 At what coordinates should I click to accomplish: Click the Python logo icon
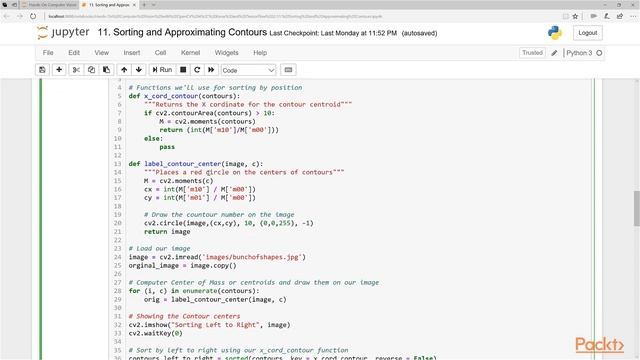click(x=555, y=33)
